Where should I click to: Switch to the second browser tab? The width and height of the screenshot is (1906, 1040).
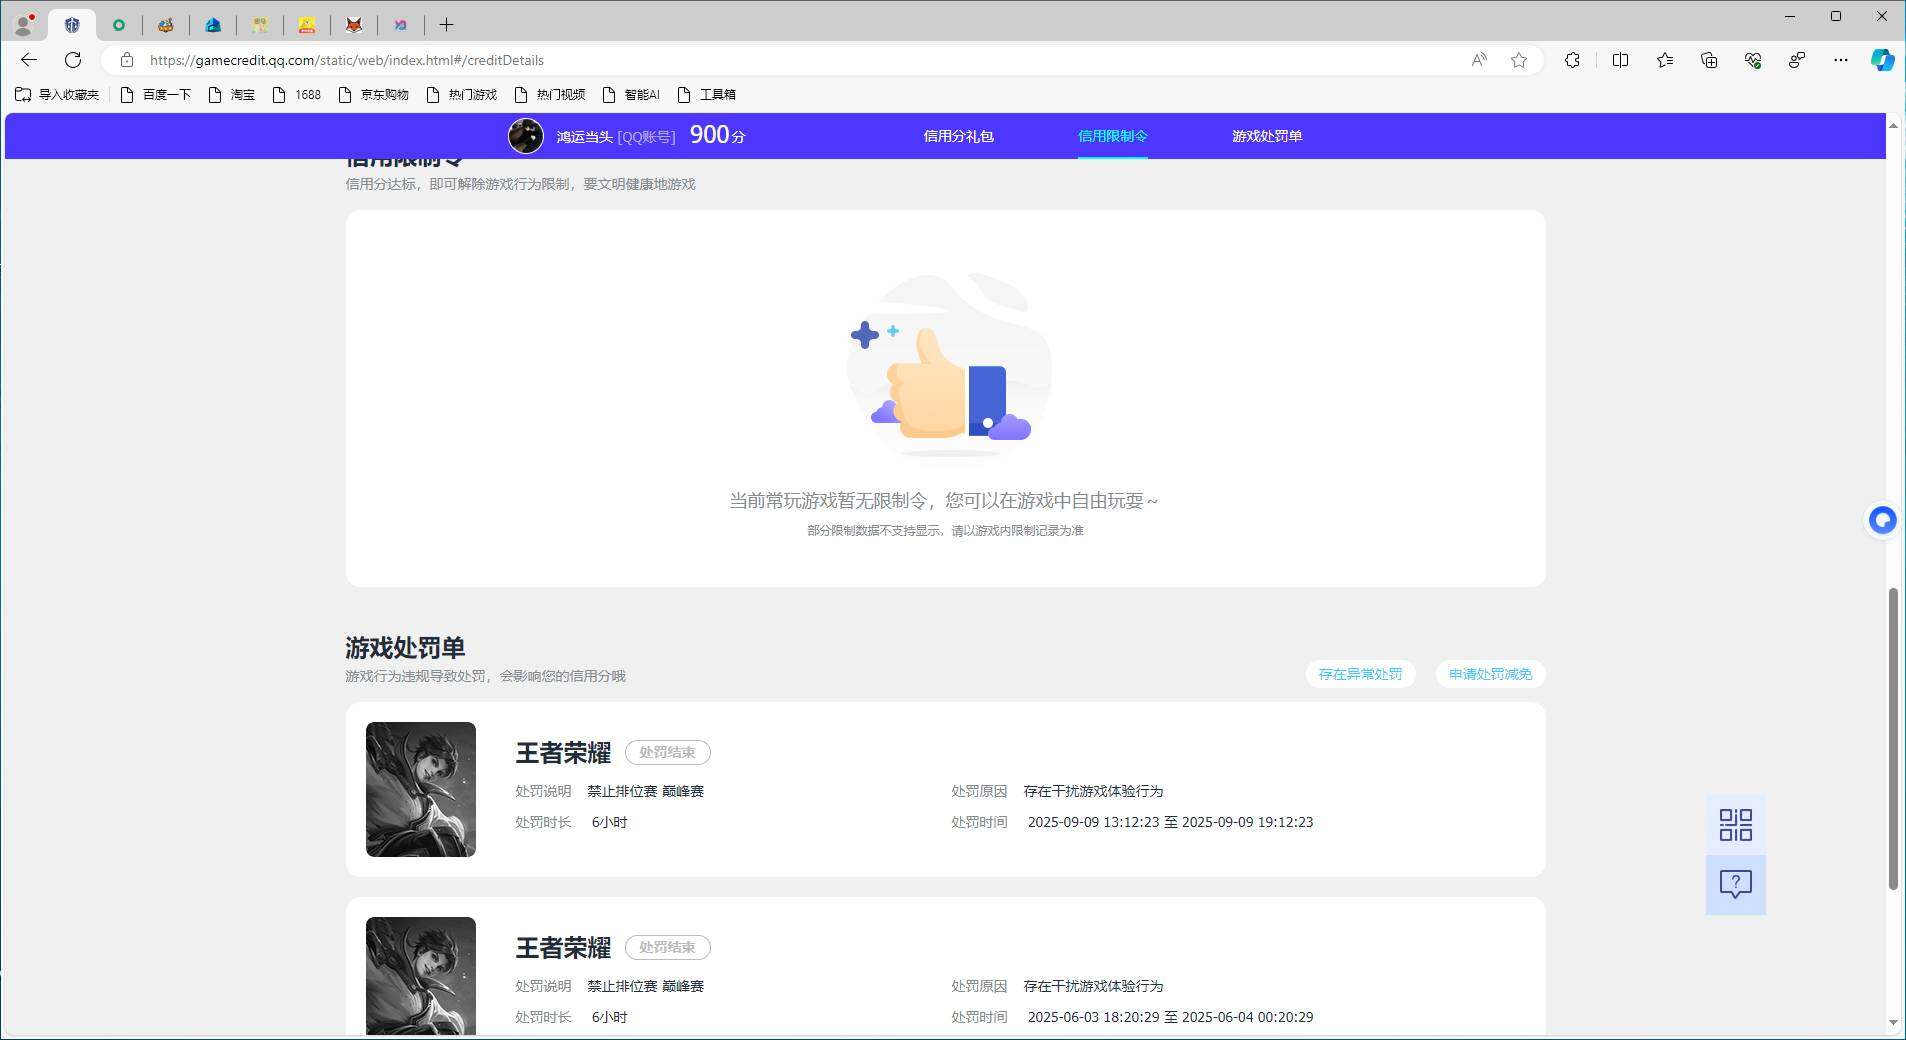coord(119,25)
